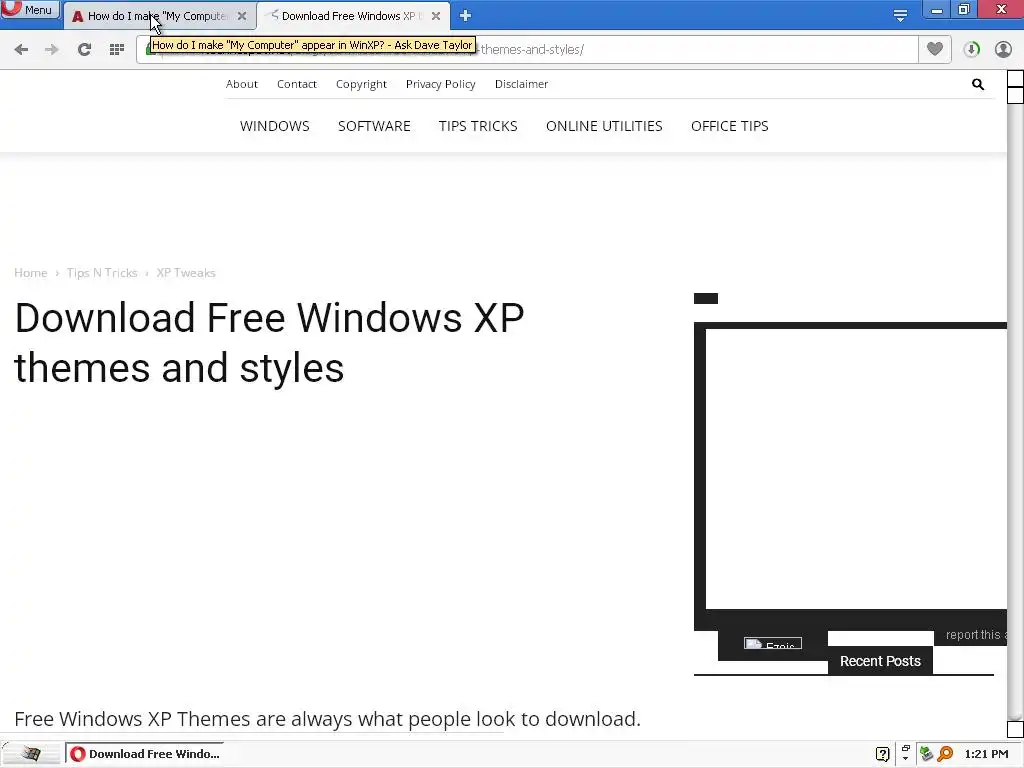
Task: Click the address bar URL field
Action: point(526,50)
